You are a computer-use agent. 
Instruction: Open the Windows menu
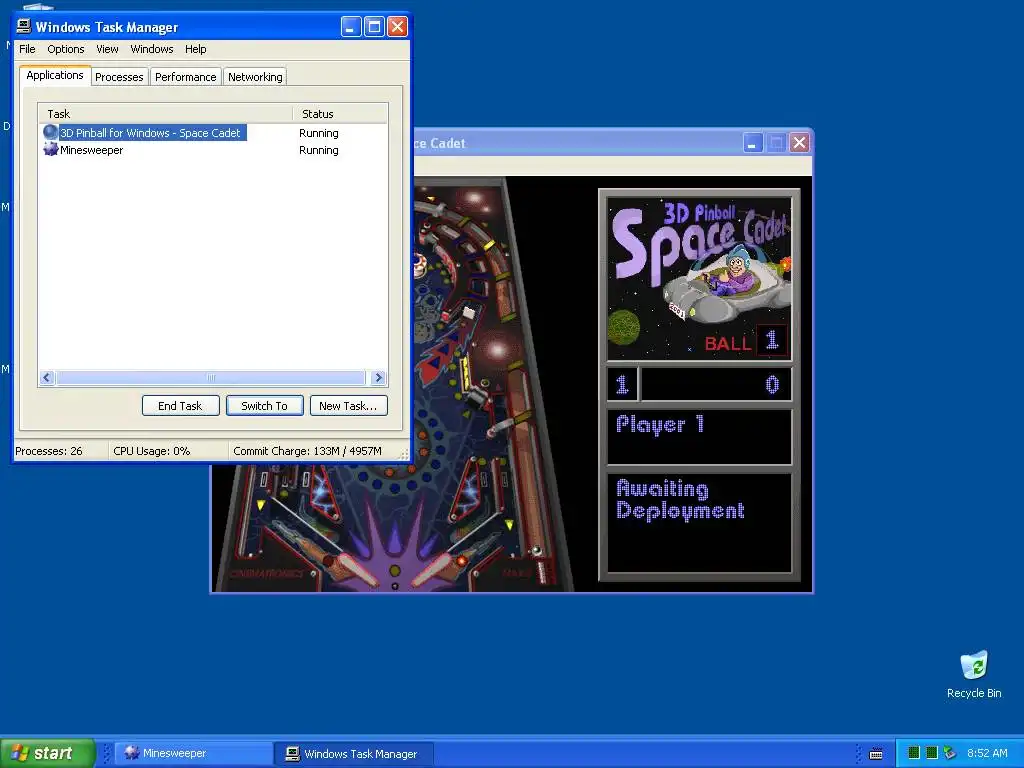(x=152, y=49)
